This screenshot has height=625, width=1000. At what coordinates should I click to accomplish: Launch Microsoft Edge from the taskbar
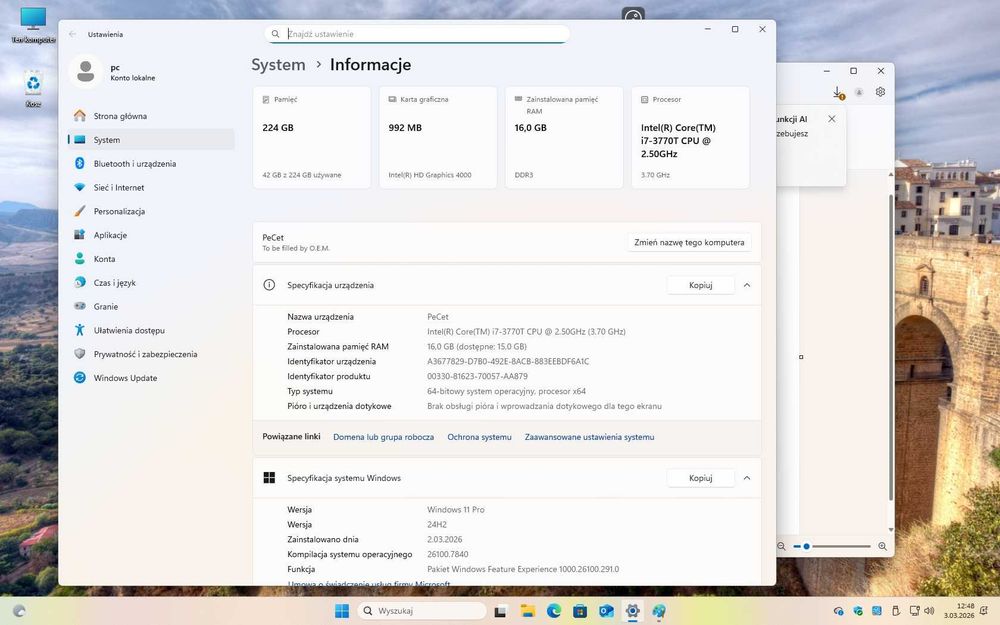coord(554,611)
